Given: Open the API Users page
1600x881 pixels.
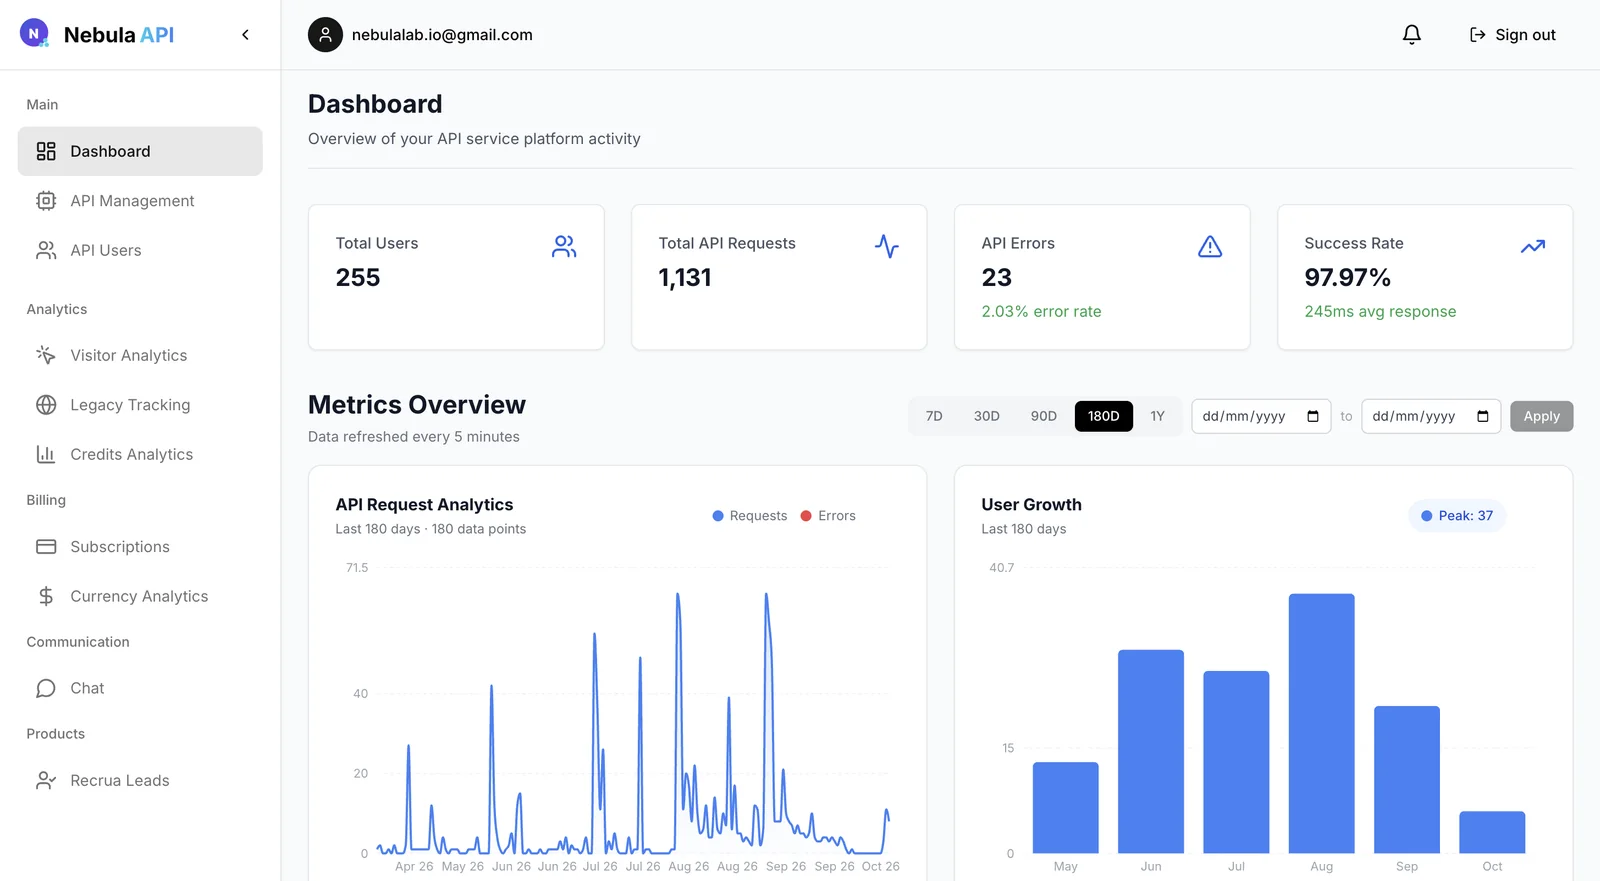Looking at the screenshot, I should pyautogui.click(x=140, y=250).
